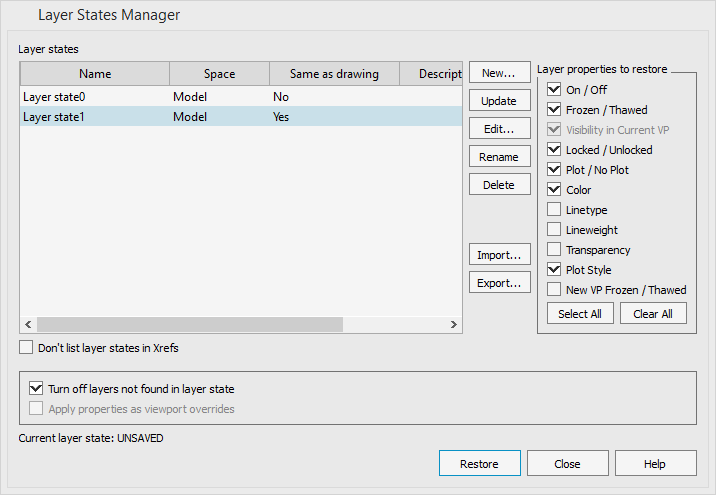Click the Same as drawing column header

[333, 74]
